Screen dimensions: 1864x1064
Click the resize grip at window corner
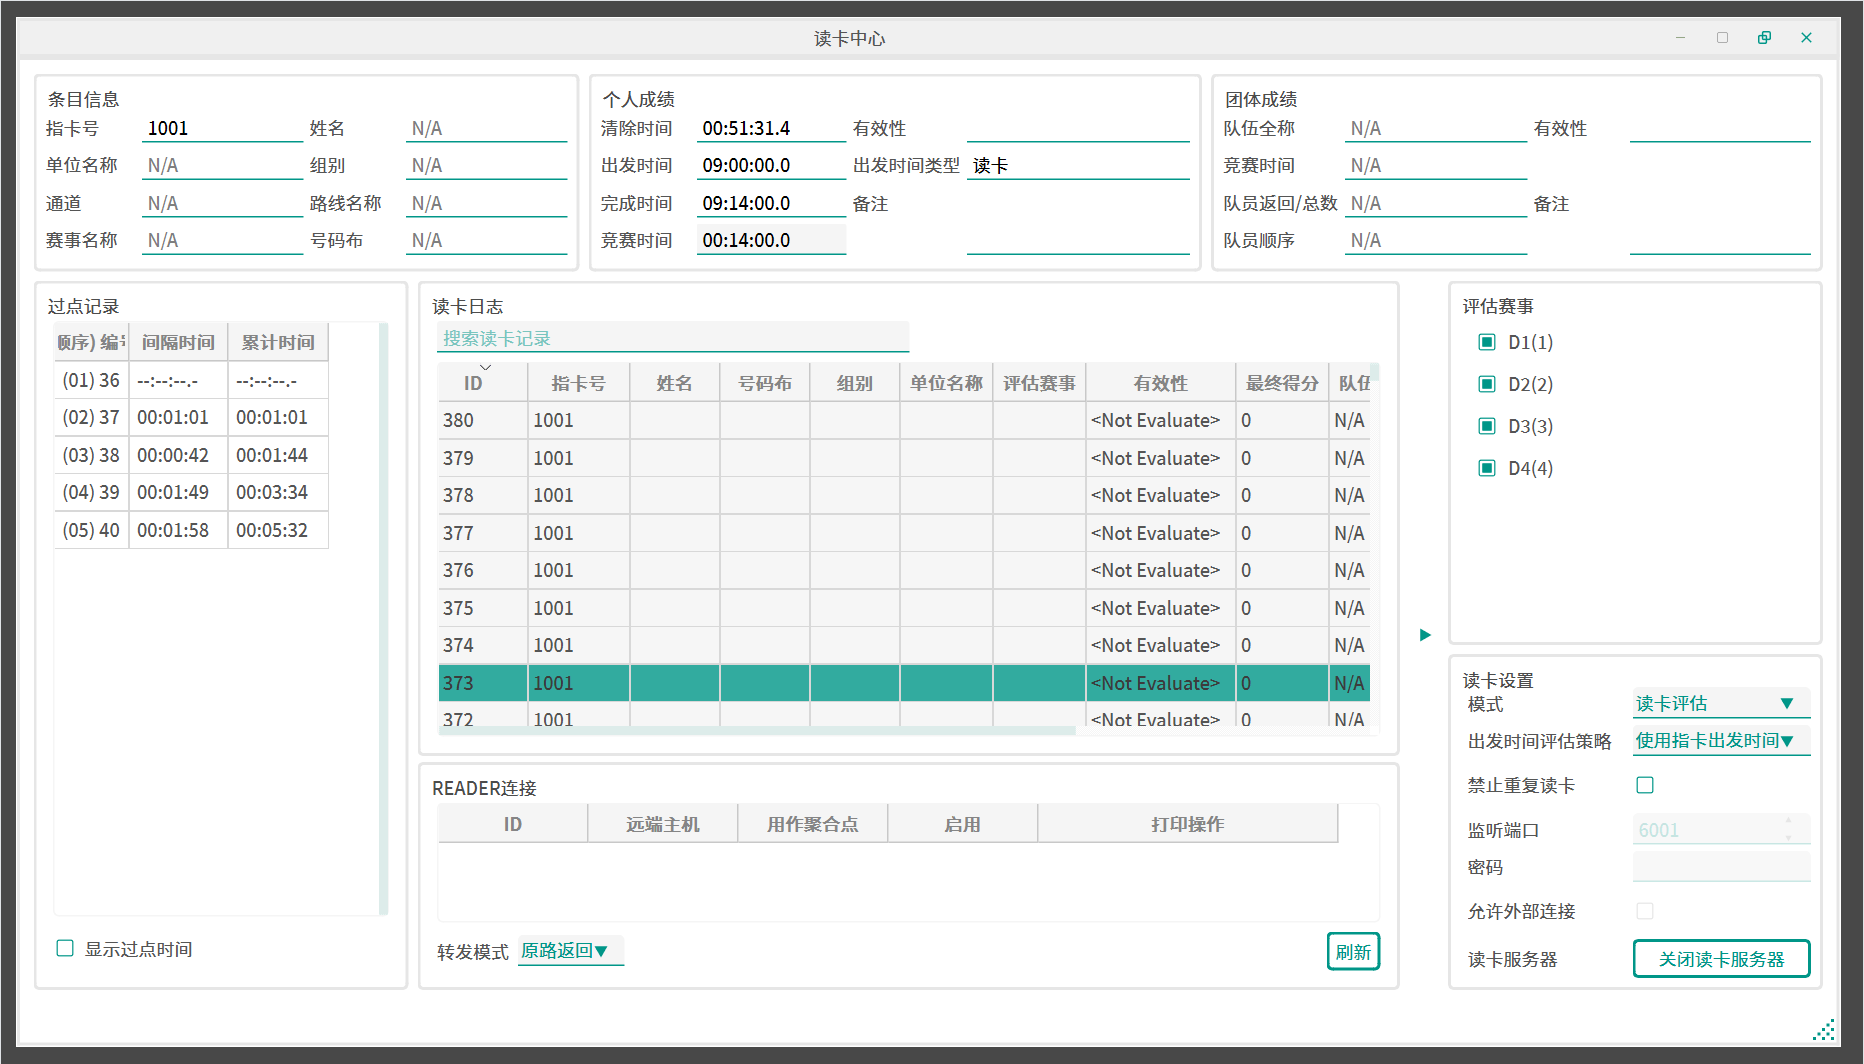tap(1824, 1030)
